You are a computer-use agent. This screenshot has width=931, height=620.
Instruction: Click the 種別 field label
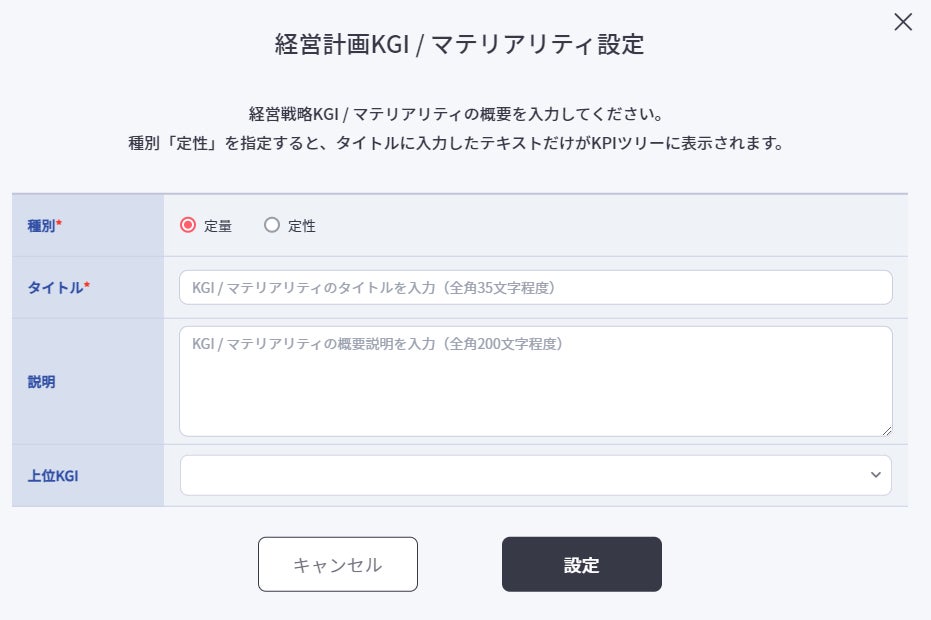point(41,226)
